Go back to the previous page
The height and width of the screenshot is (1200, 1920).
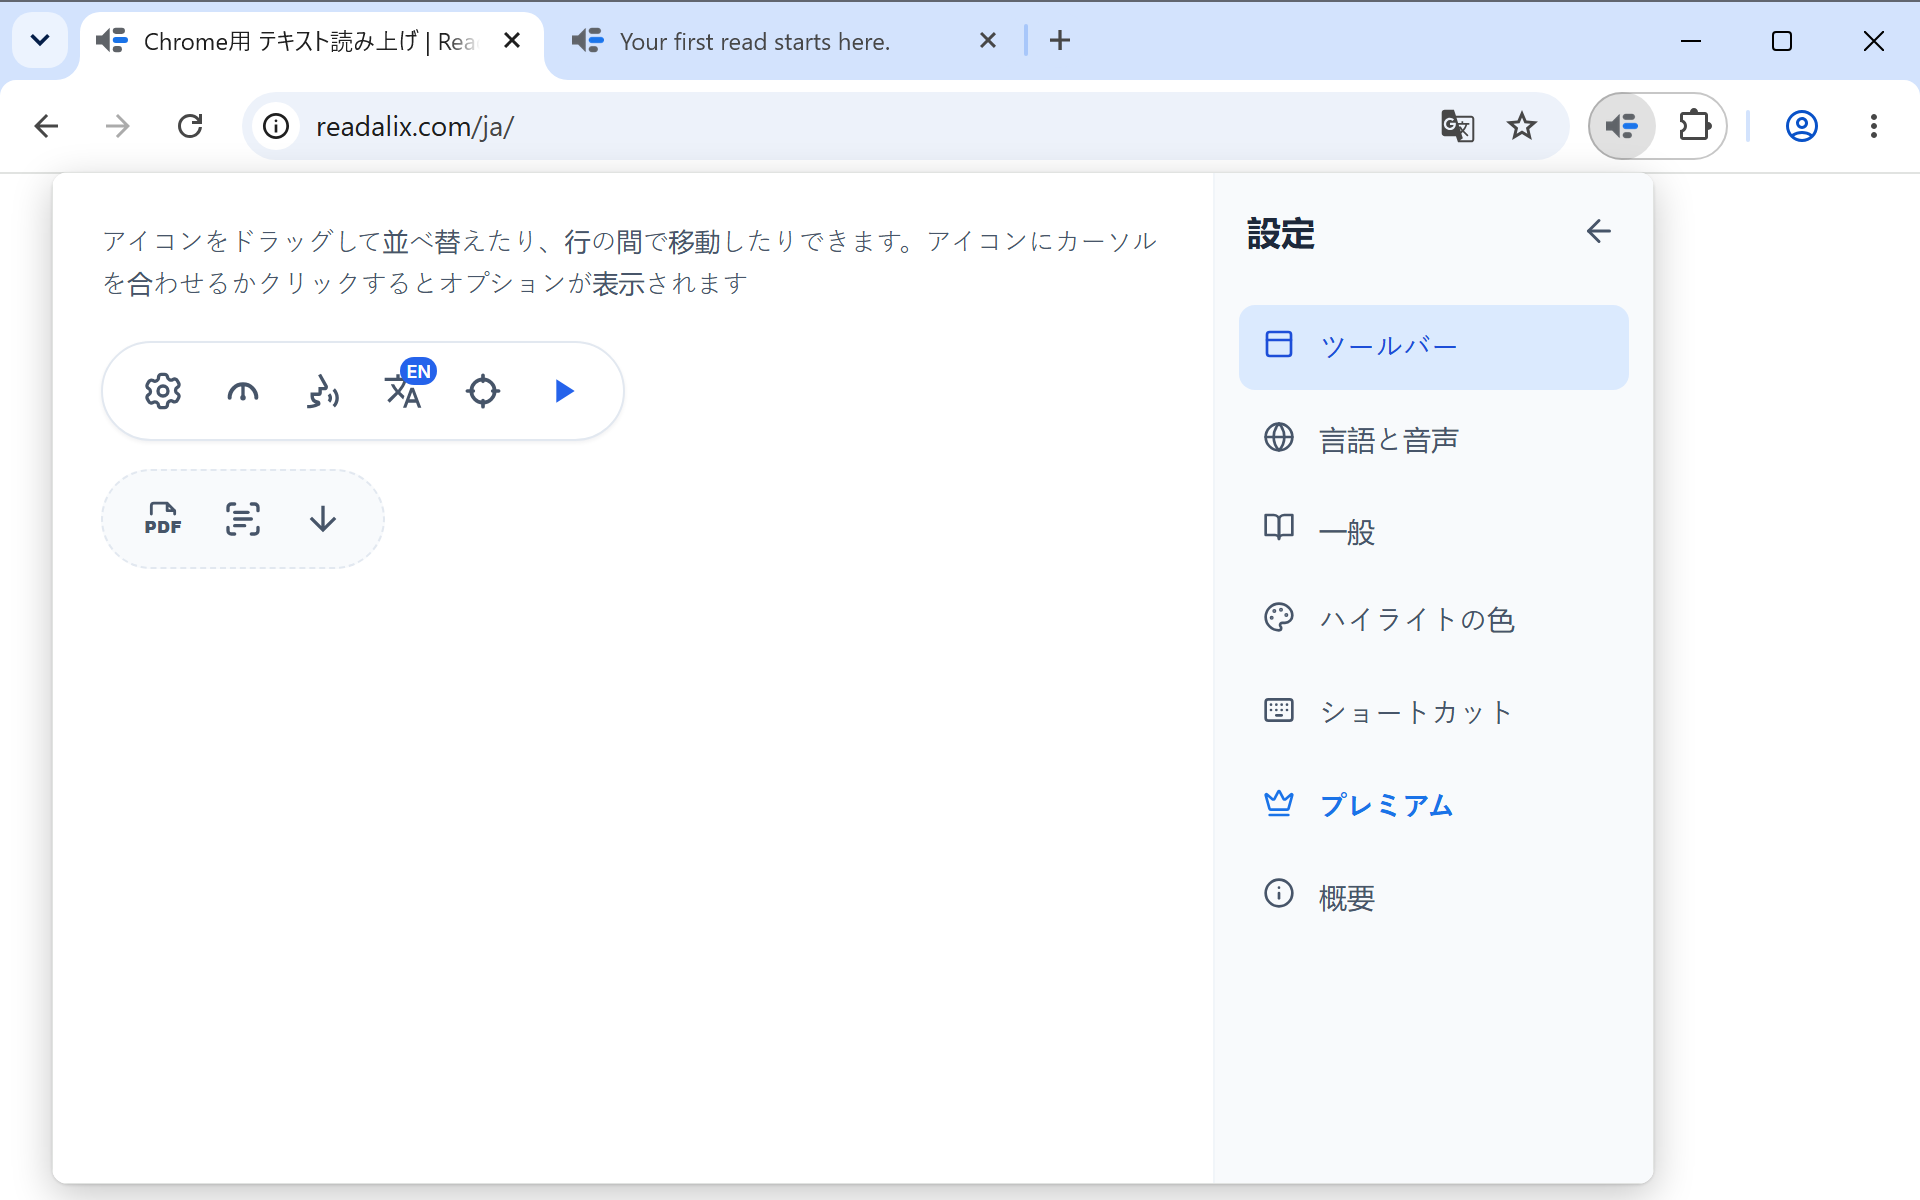click(x=46, y=126)
